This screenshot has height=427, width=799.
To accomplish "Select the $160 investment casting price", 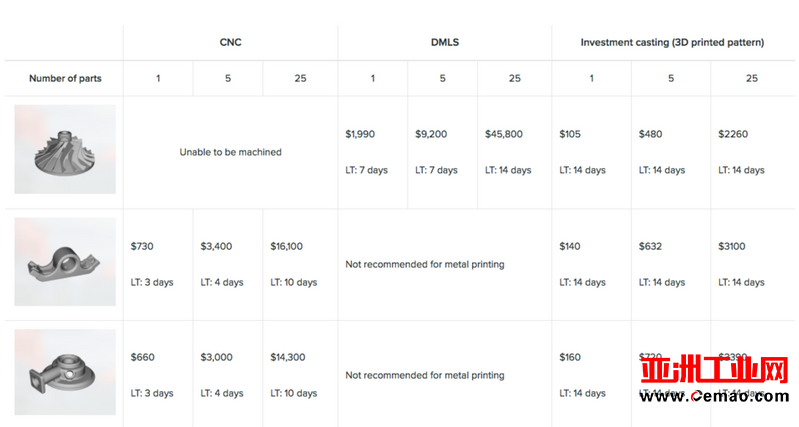I will pos(570,357).
